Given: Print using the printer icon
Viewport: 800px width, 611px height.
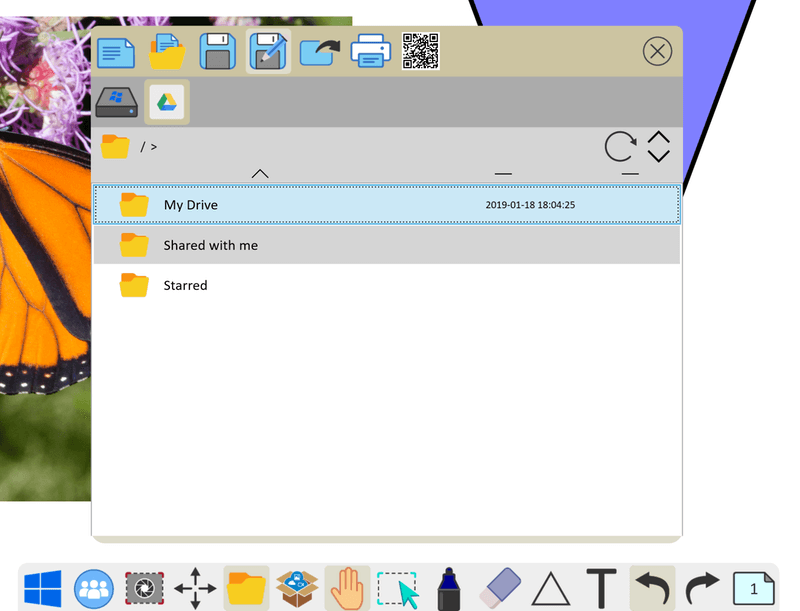Looking at the screenshot, I should coord(370,51).
